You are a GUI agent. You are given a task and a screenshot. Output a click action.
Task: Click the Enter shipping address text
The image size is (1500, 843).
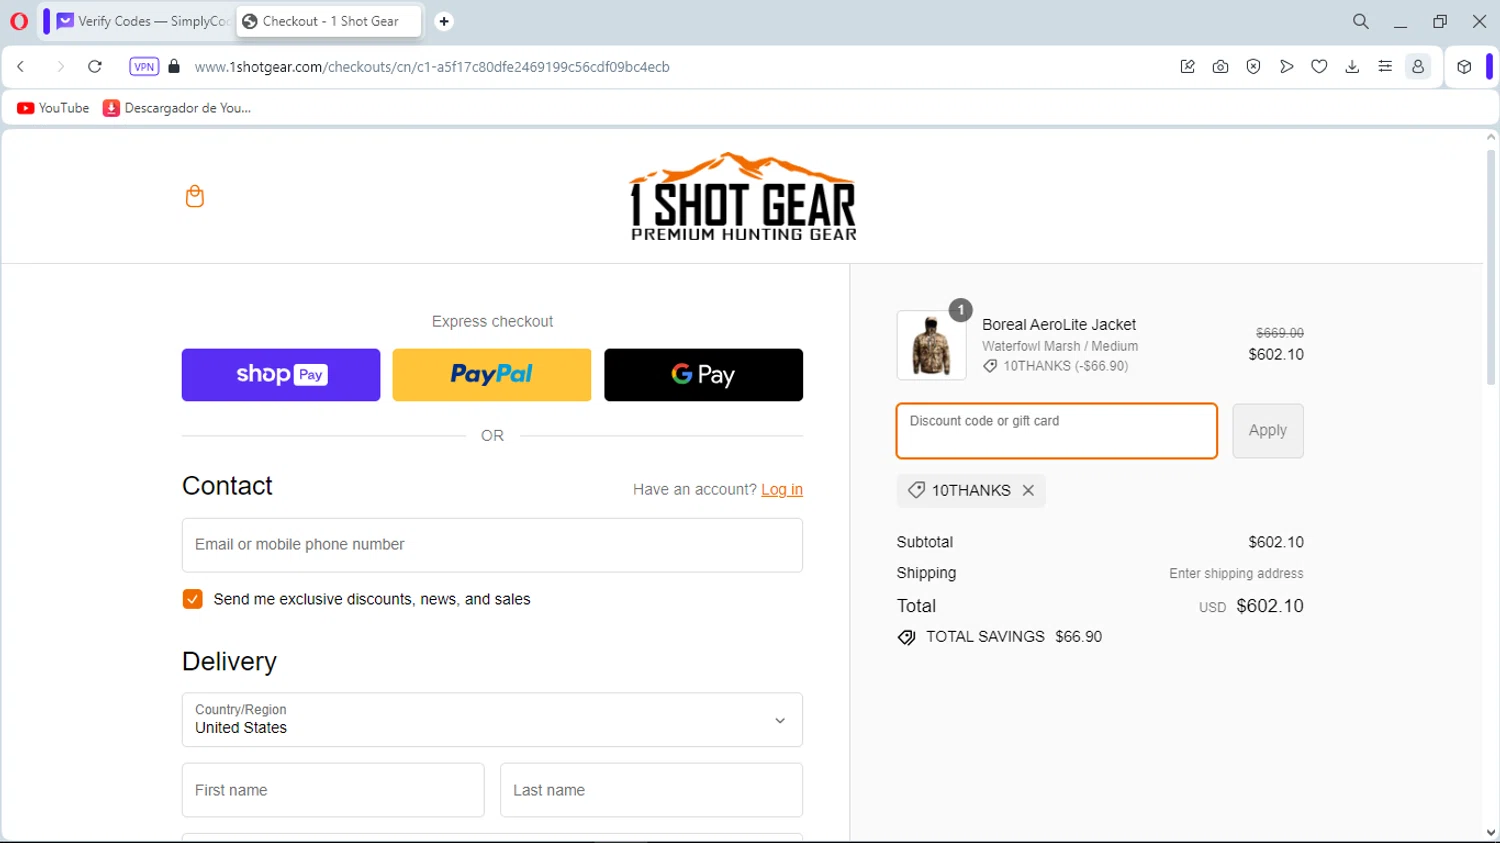1236,574
